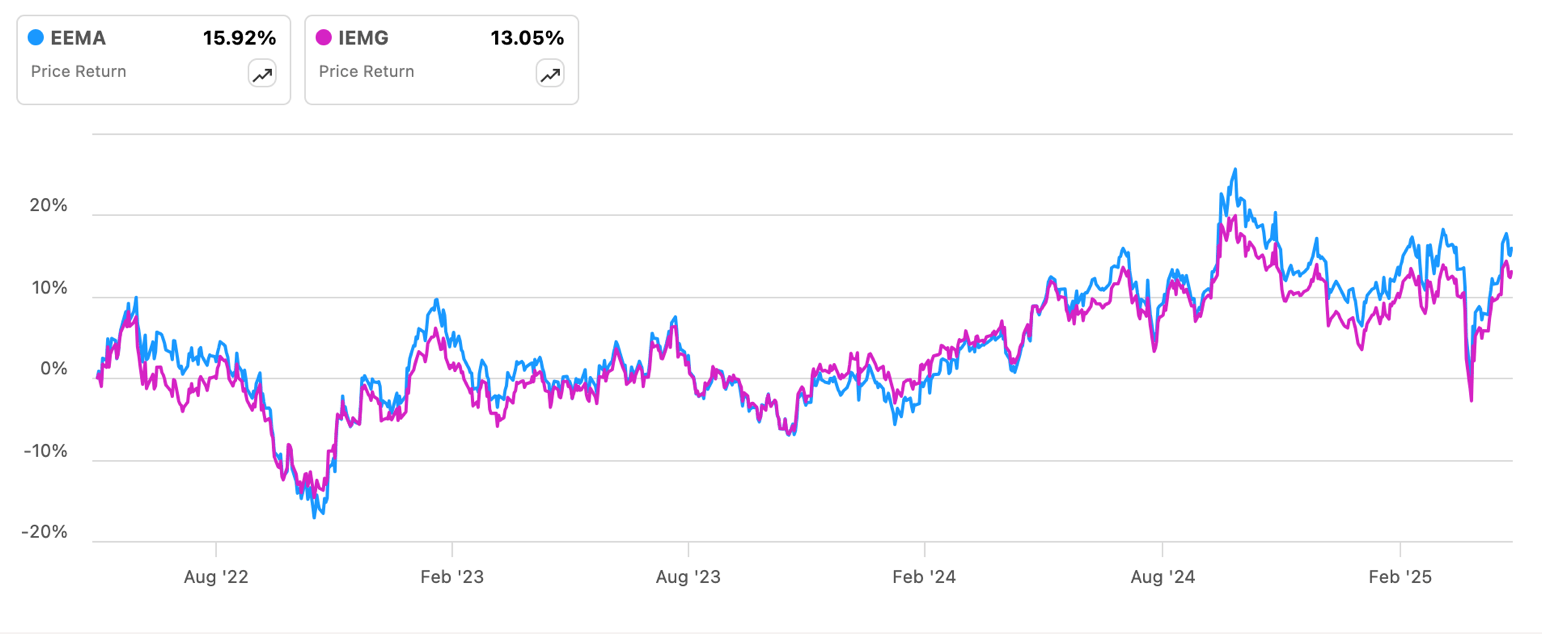
Task: Click Price Return under IEMG
Action: click(366, 72)
